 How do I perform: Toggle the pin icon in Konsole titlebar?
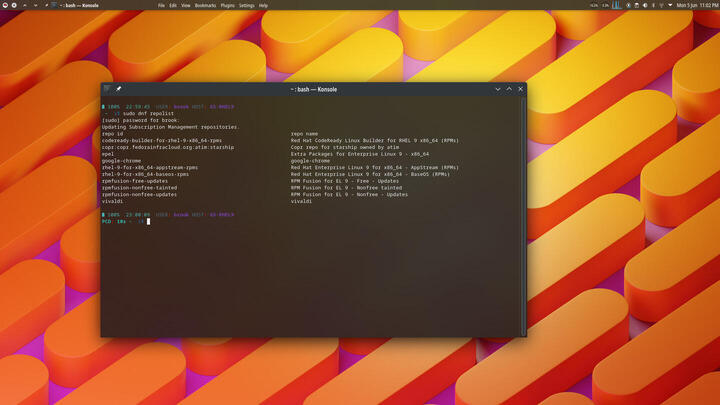coord(118,89)
